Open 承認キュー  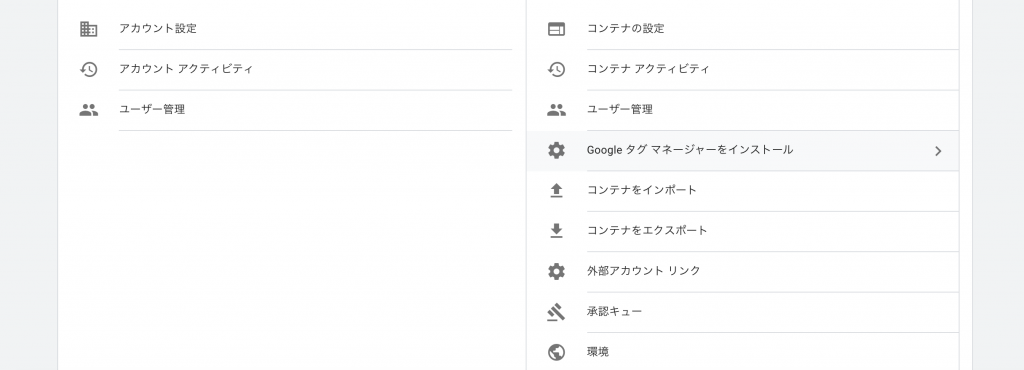(x=615, y=312)
